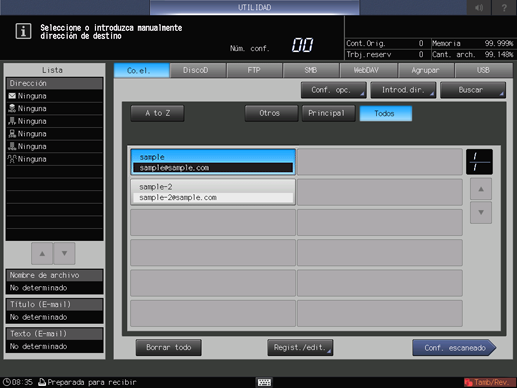
Task: Select the Otros filter
Action: click(x=271, y=113)
